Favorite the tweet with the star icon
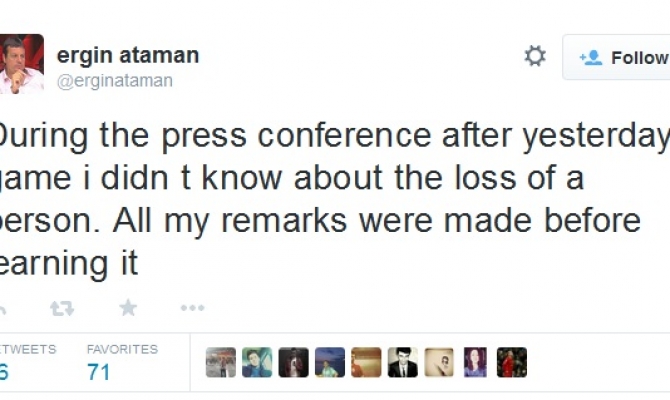The image size is (670, 400). pyautogui.click(x=128, y=308)
